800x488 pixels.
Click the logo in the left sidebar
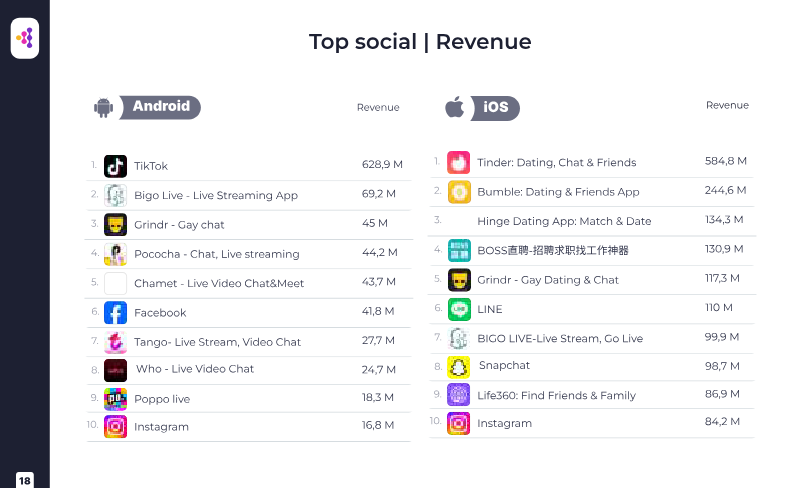click(25, 38)
